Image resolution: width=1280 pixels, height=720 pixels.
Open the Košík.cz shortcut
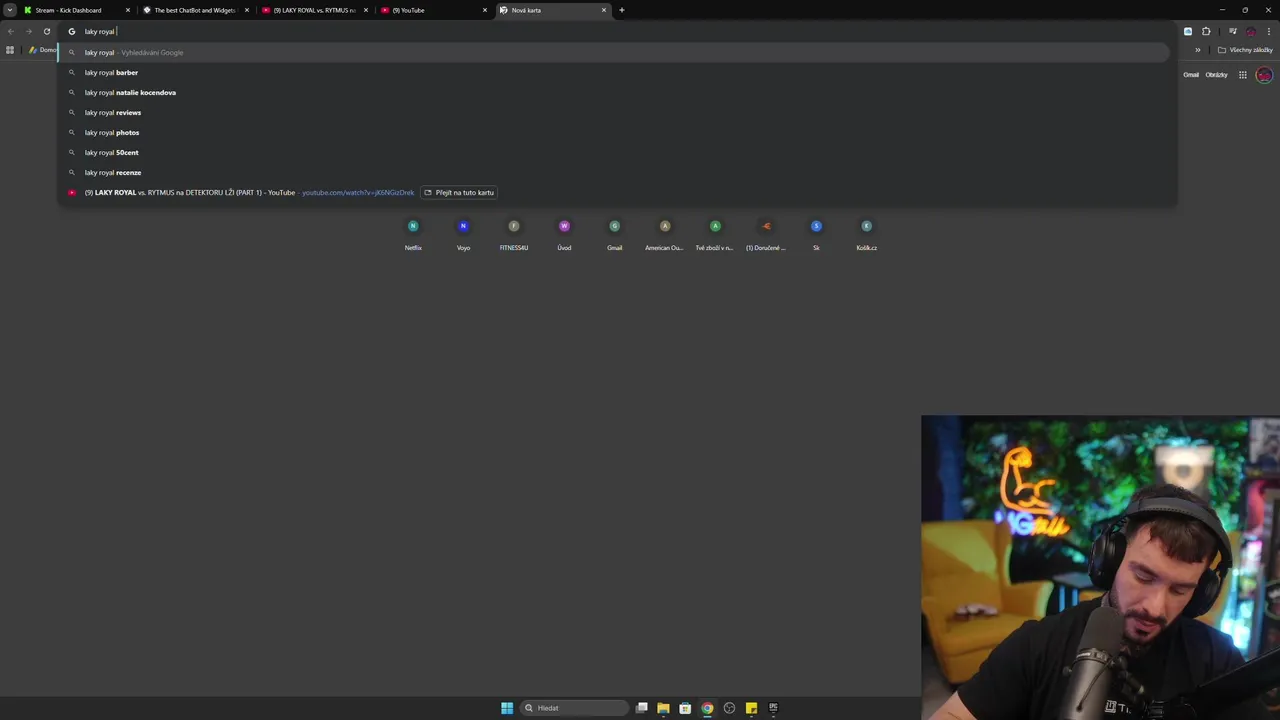[867, 234]
